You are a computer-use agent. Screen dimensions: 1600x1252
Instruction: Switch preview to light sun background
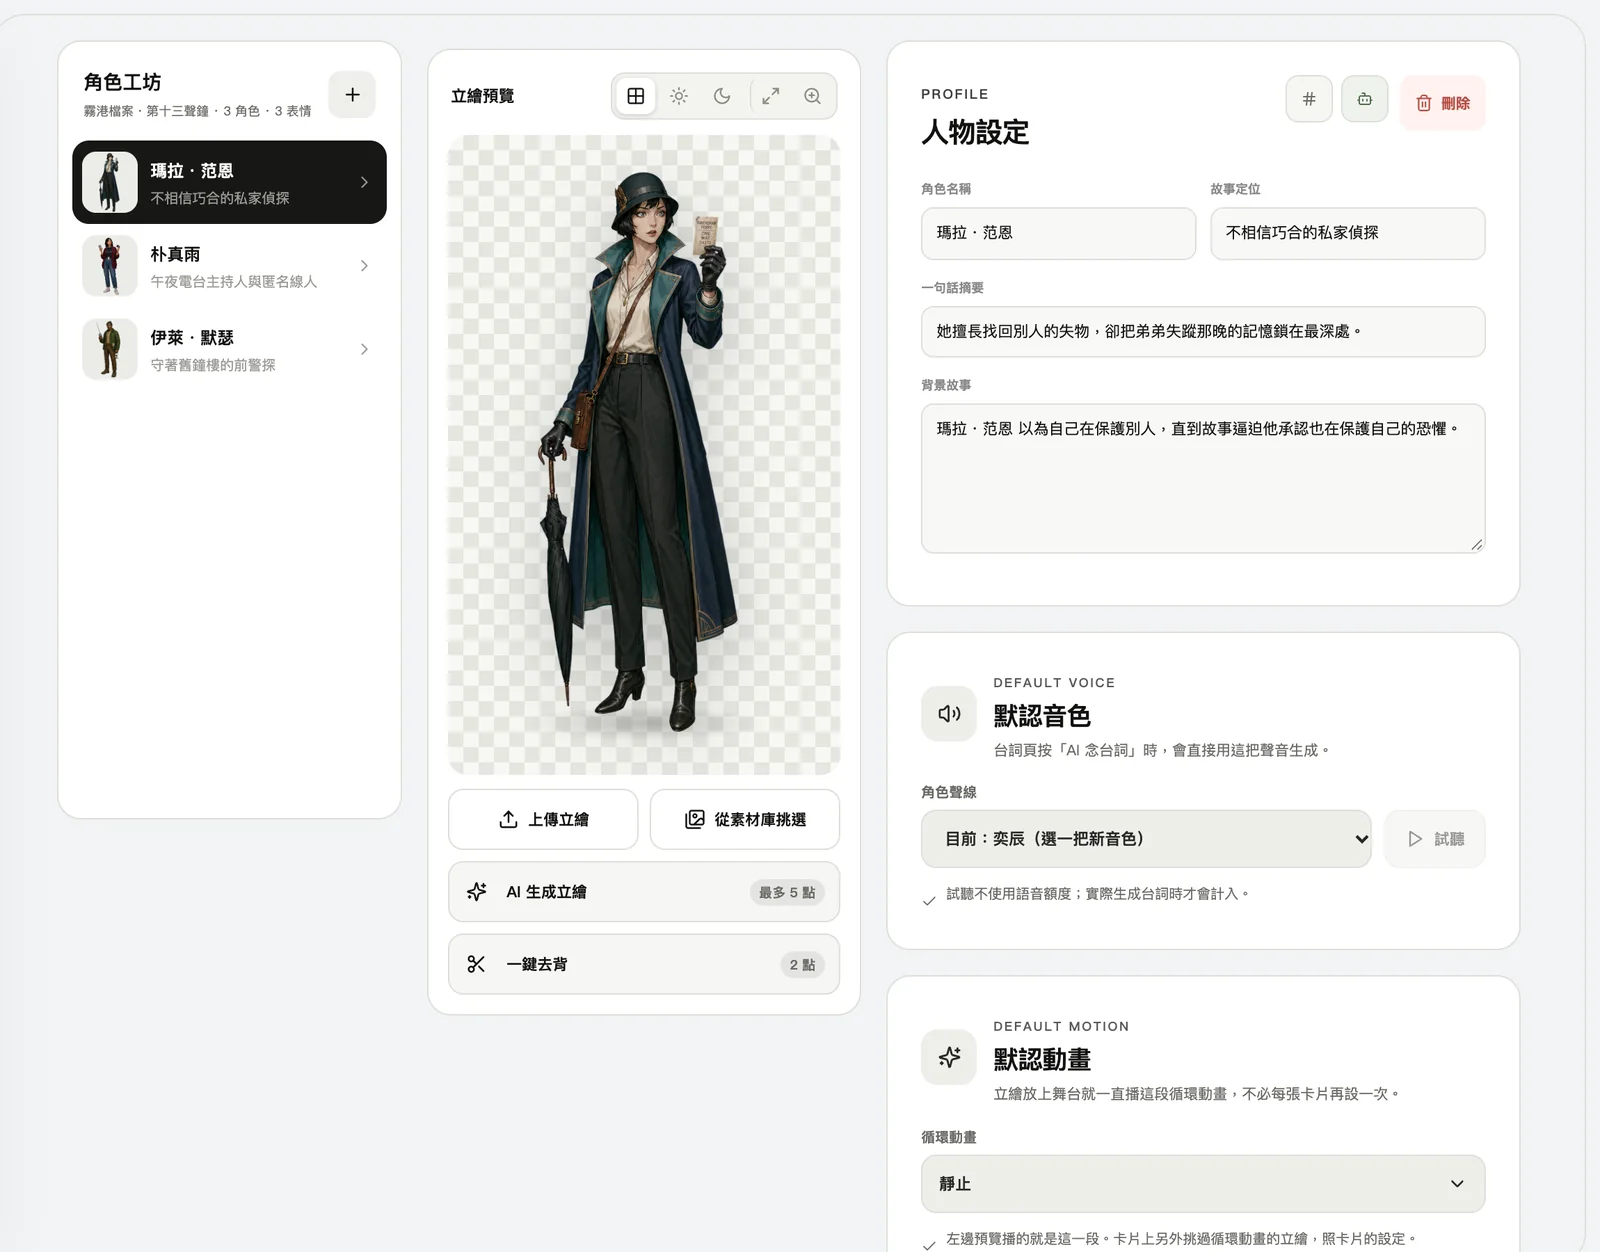(679, 96)
